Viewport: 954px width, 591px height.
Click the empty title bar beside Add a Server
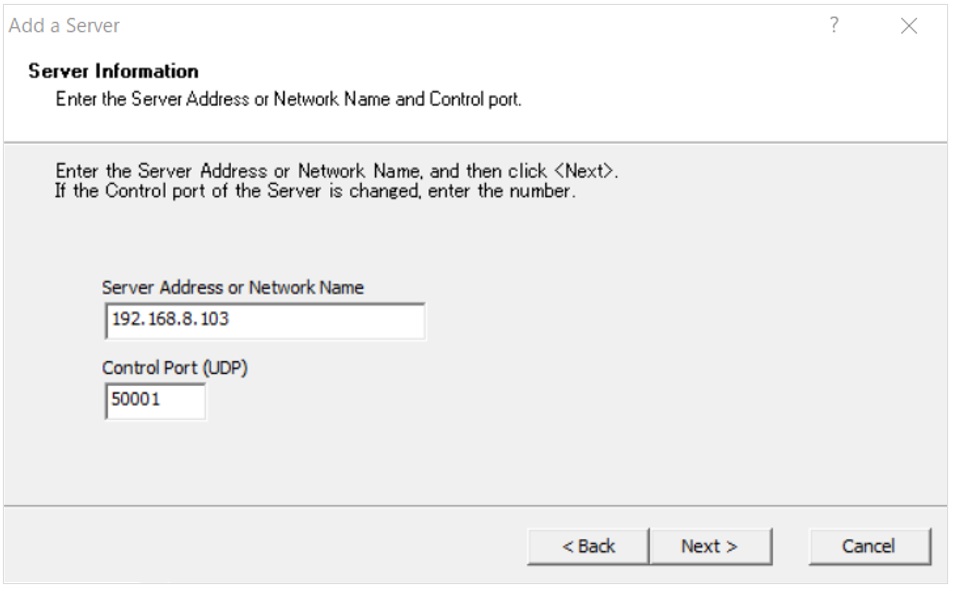coord(468,26)
